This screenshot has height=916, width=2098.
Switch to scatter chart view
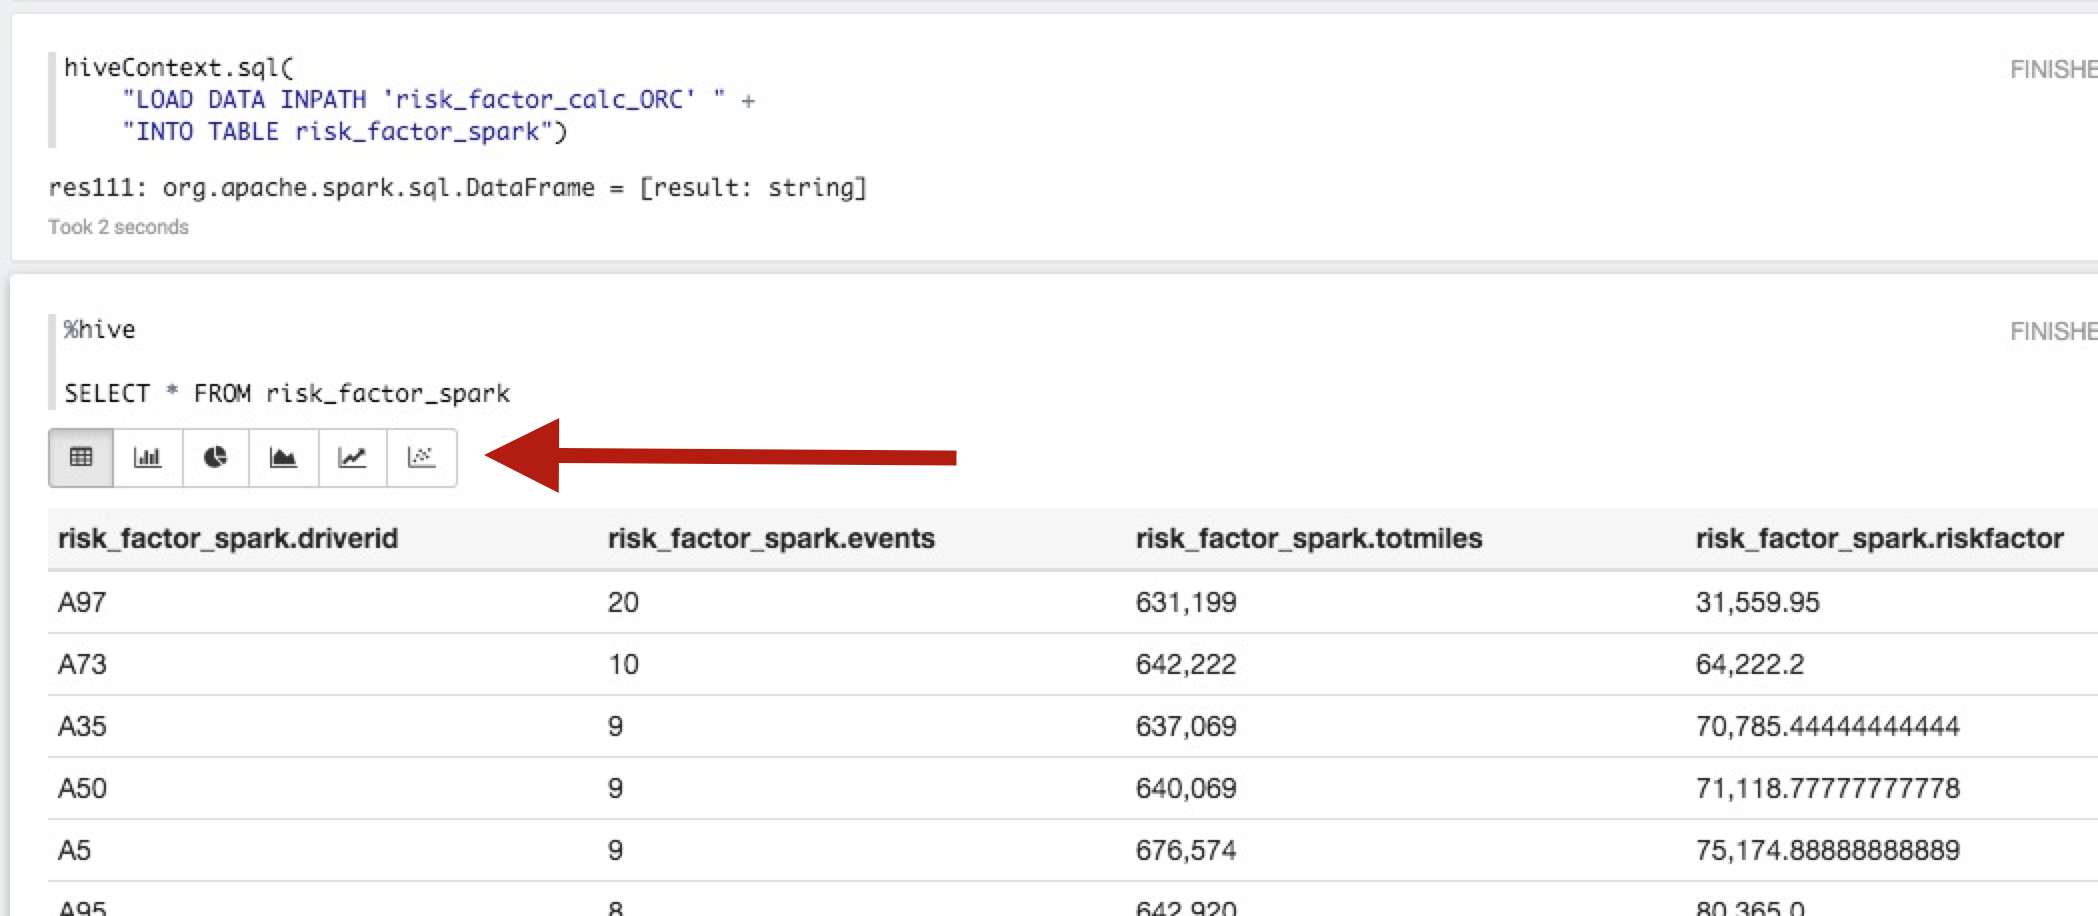coord(421,458)
